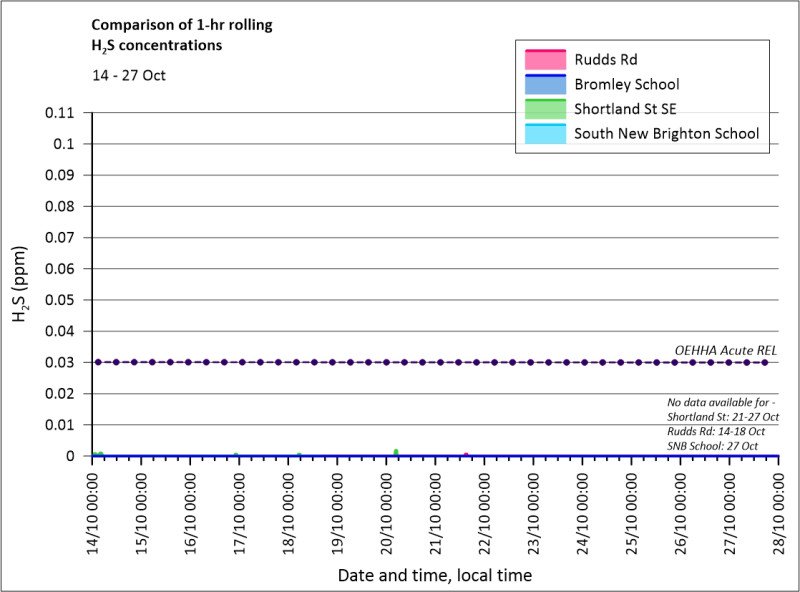The height and width of the screenshot is (592, 800).
Task: Click the 'OEHHA Acute REL' line label
Action: pos(726,350)
